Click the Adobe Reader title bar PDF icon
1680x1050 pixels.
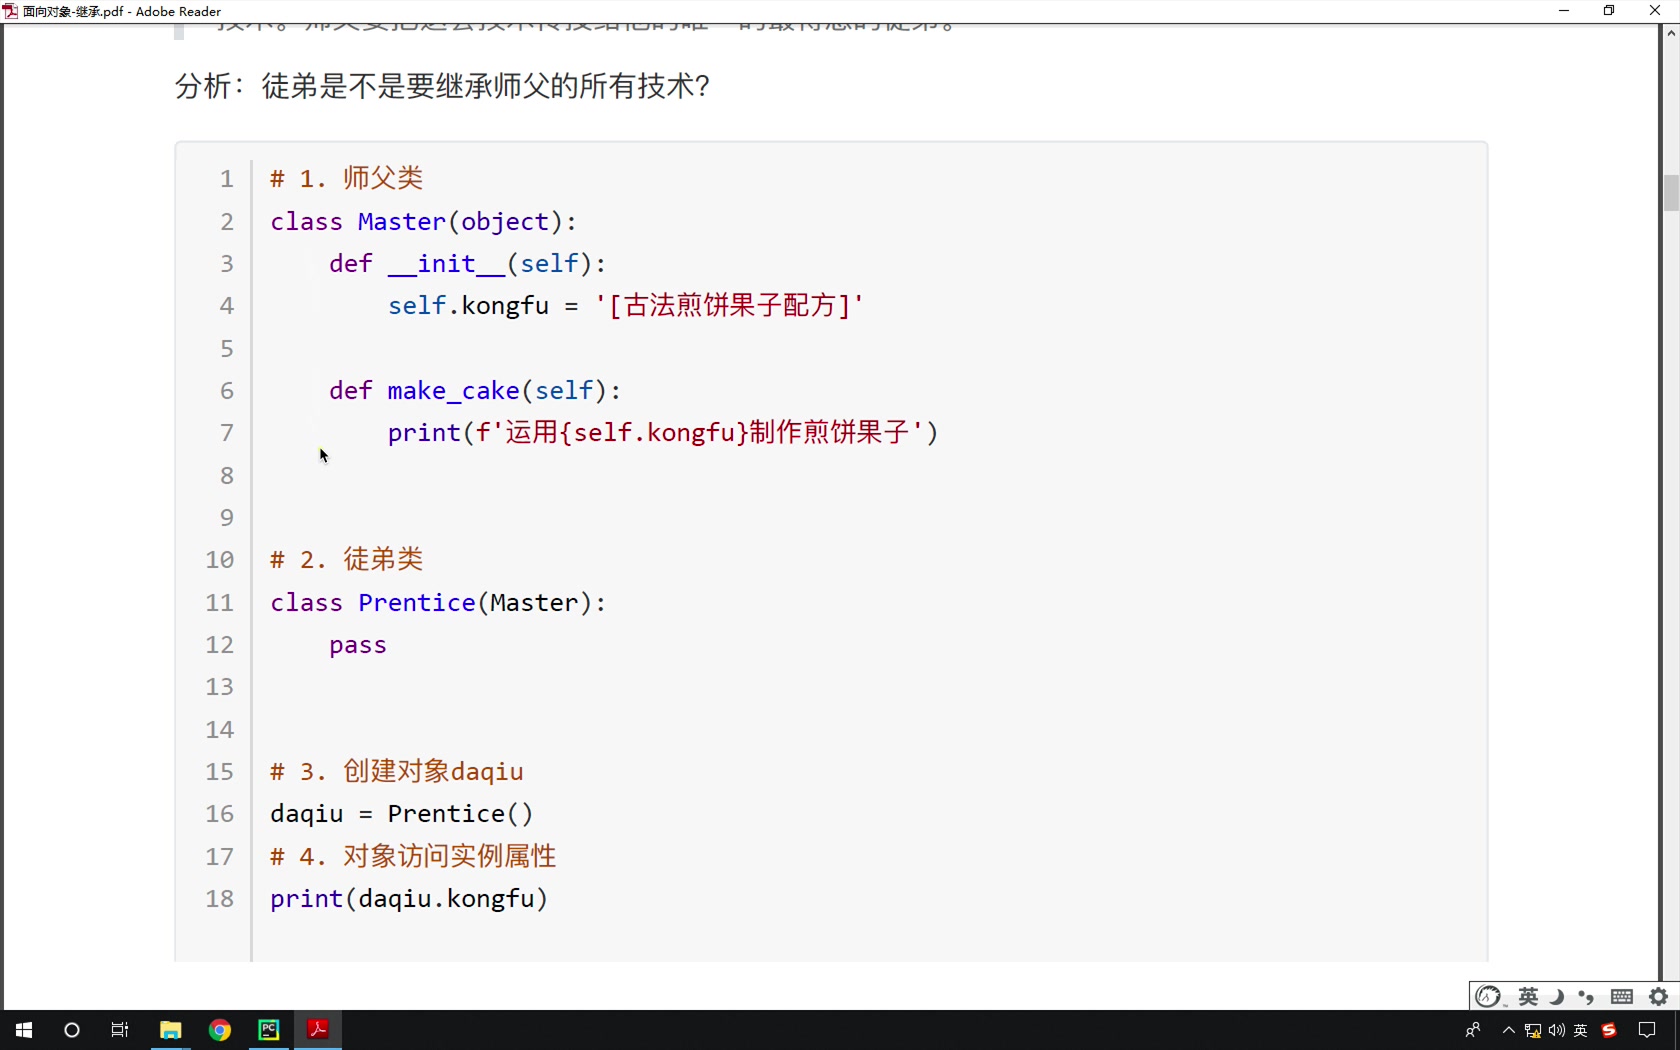11,11
